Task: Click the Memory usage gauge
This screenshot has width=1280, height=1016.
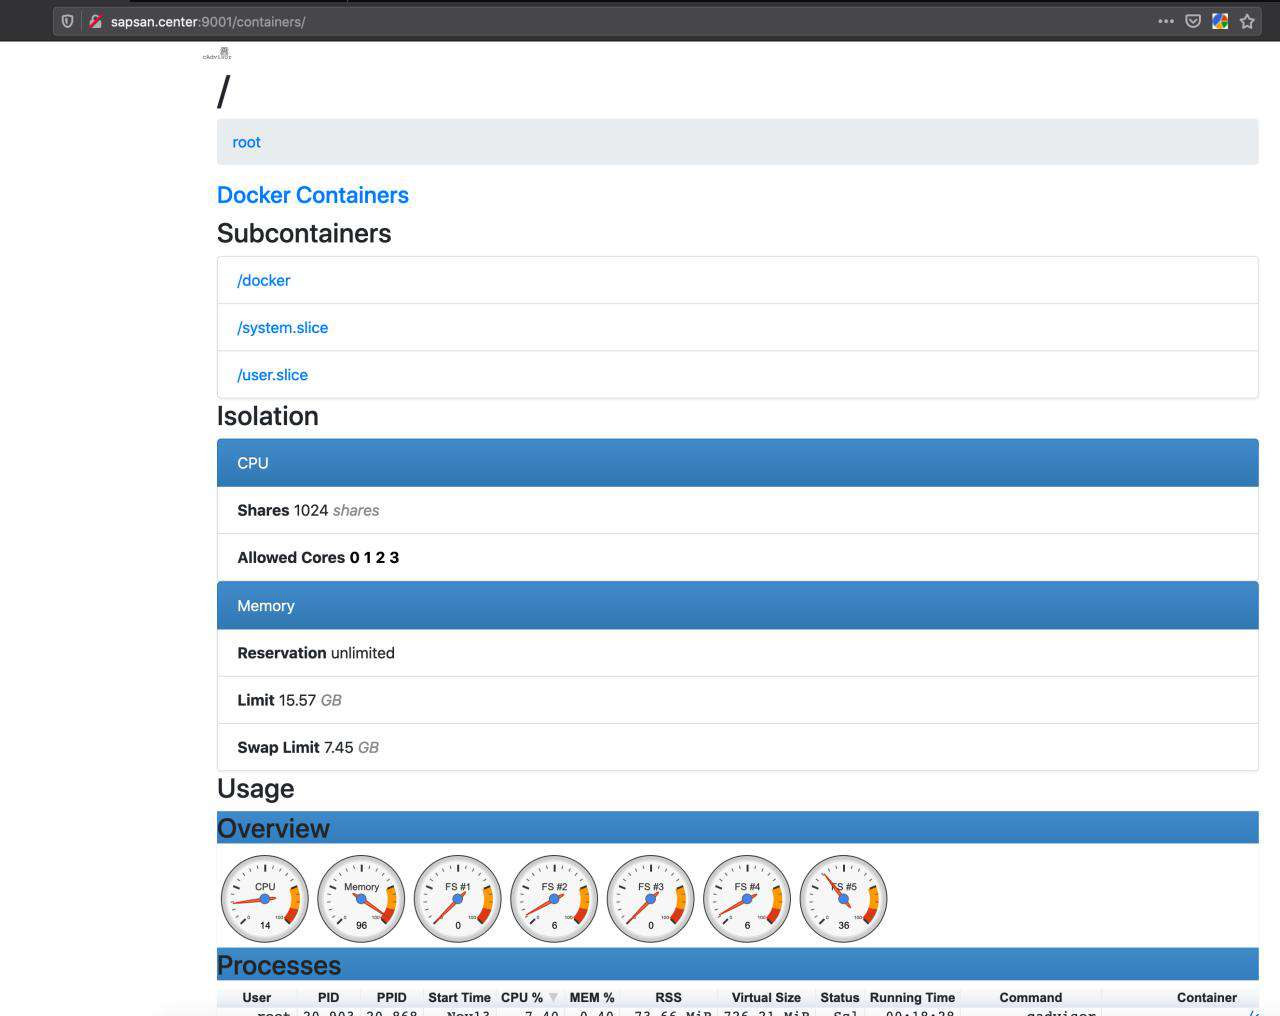Action: (362, 899)
